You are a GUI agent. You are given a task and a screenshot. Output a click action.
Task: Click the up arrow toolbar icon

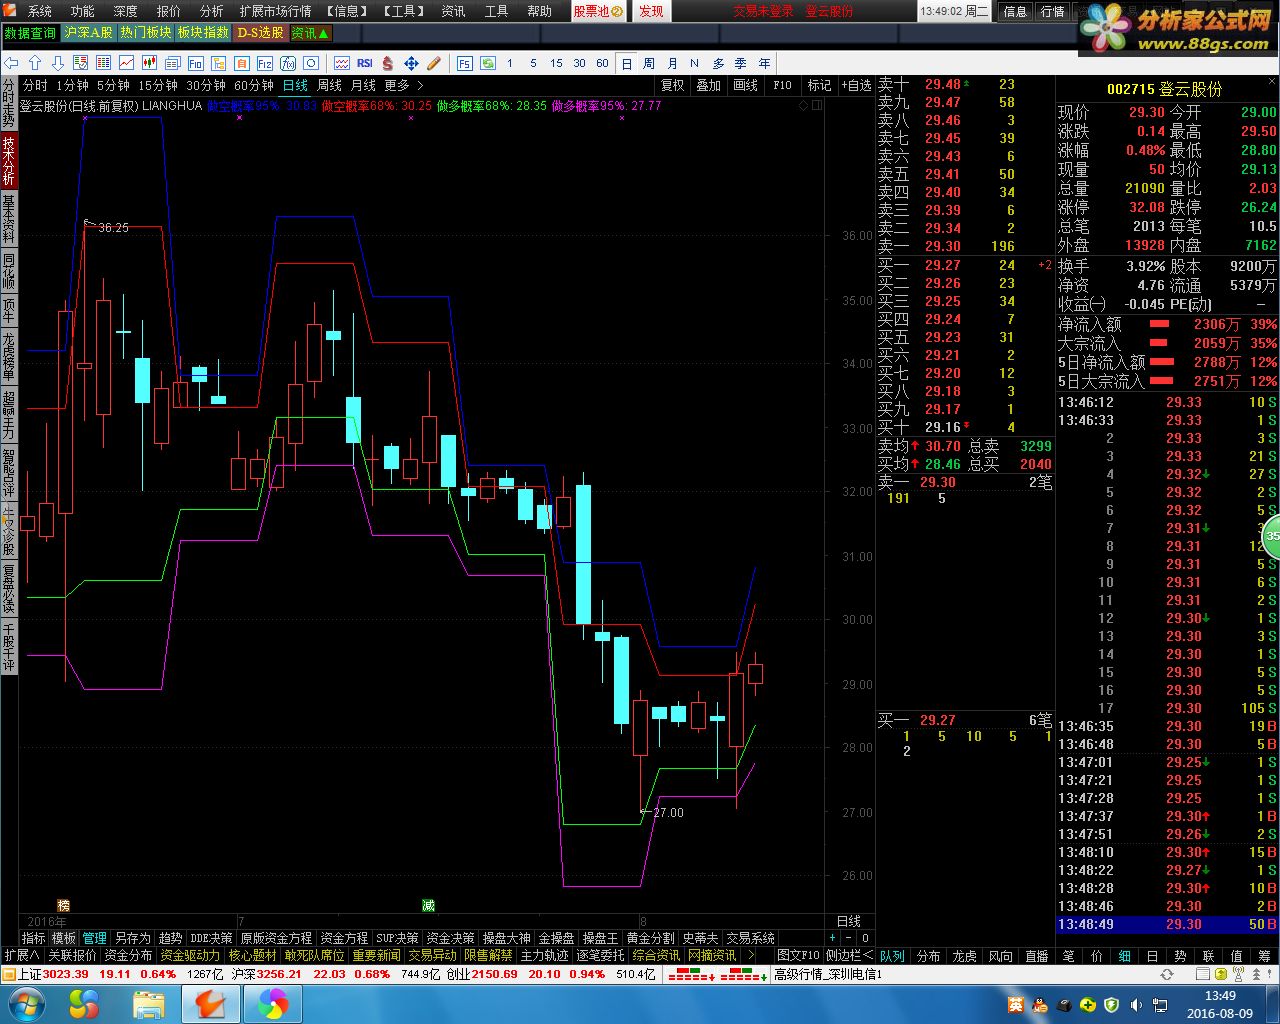pos(34,63)
